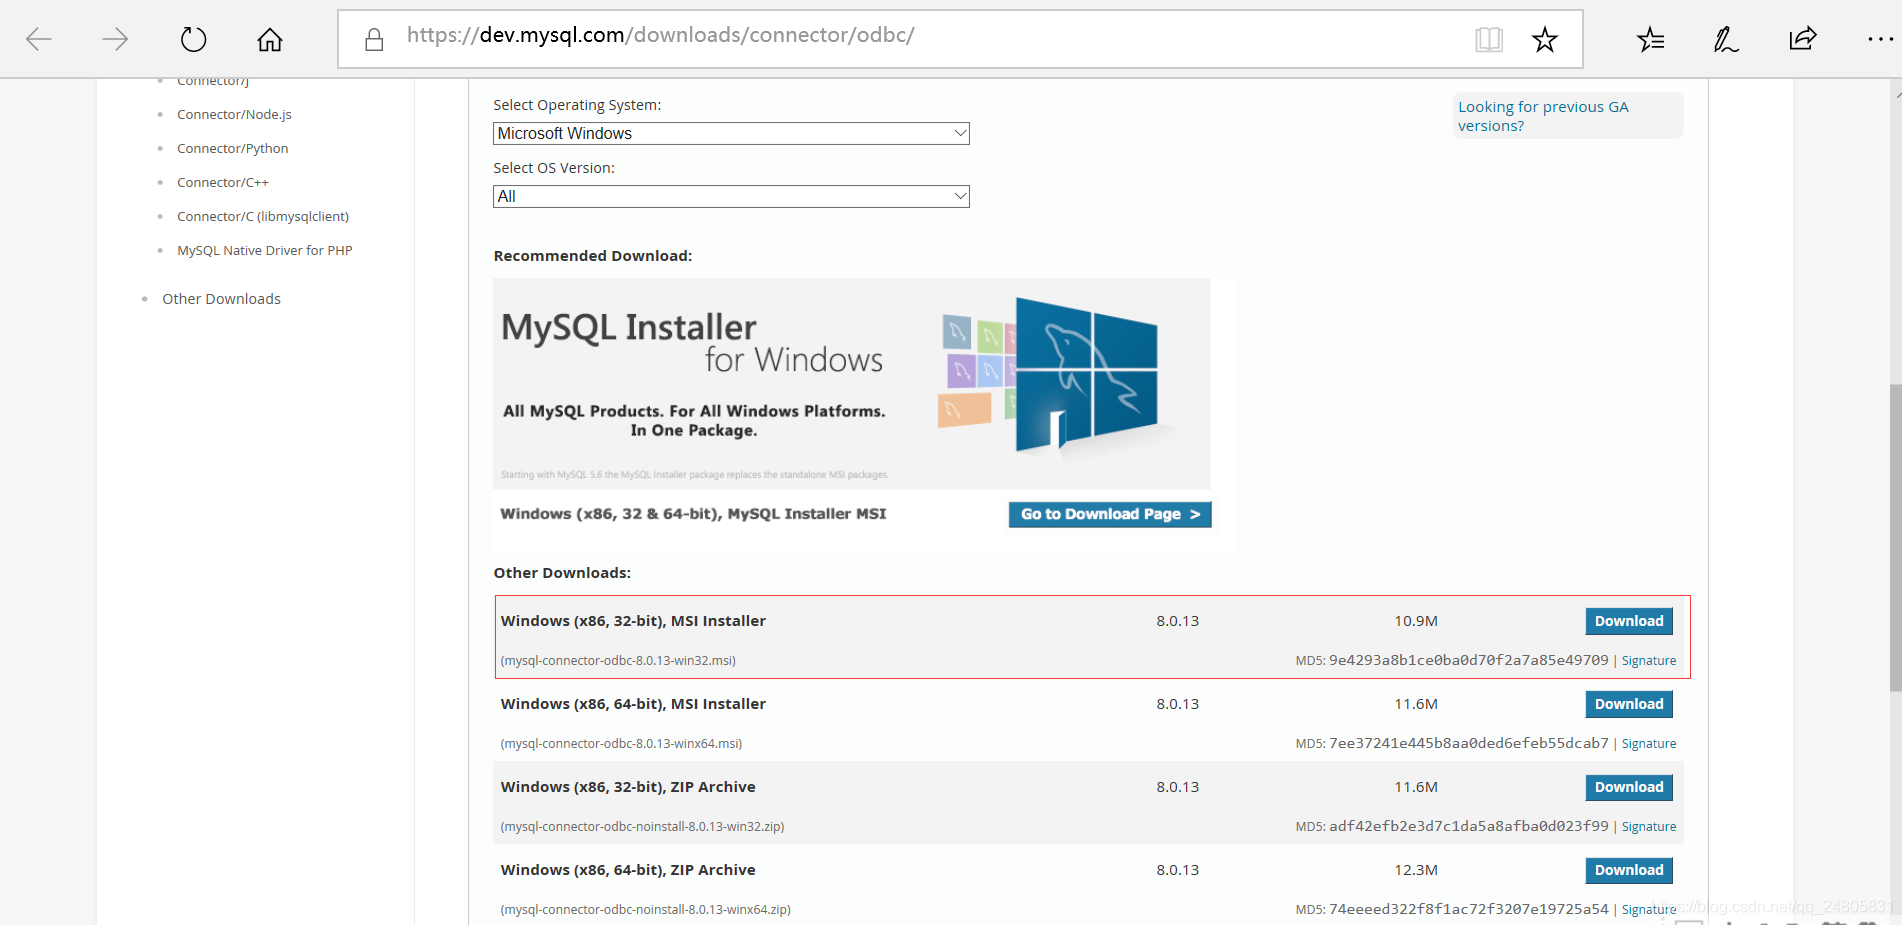
Task: Click the Windows (x86, 64-bit), ZIP Archive title
Action: pos(628,870)
